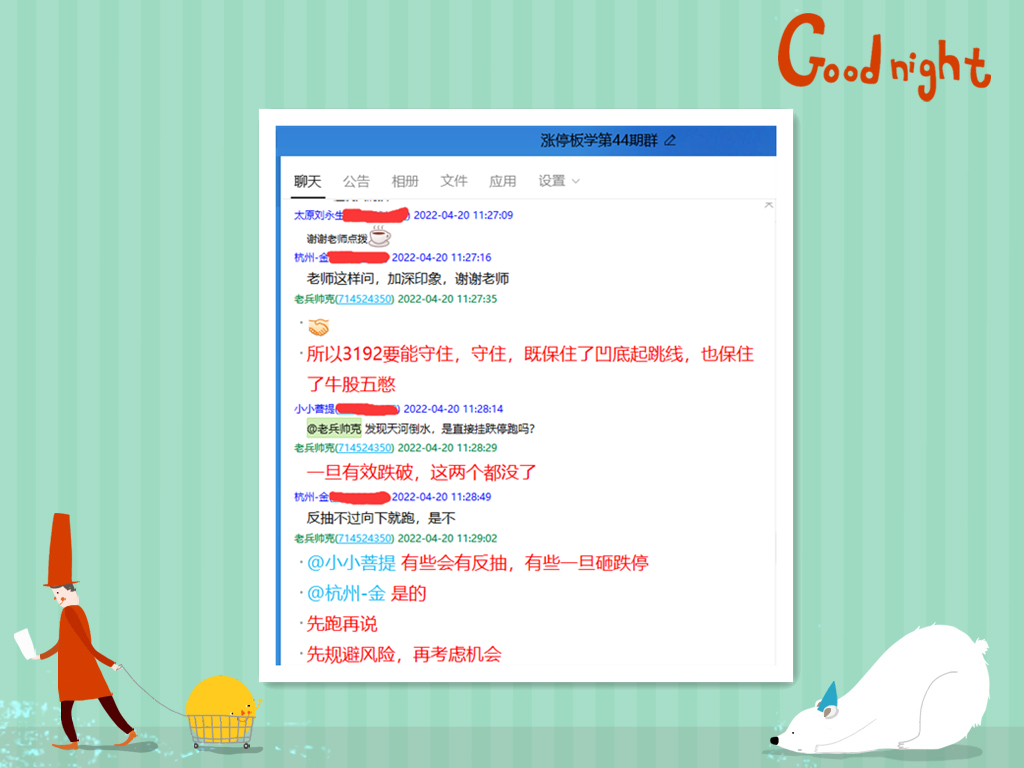1024x768 pixels.
Task: Click message 一旦有效跌破，这两个都没了
Action: pyautogui.click(x=421, y=472)
